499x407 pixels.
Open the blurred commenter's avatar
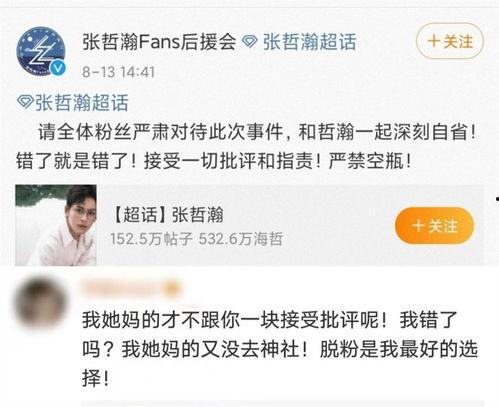(x=39, y=303)
